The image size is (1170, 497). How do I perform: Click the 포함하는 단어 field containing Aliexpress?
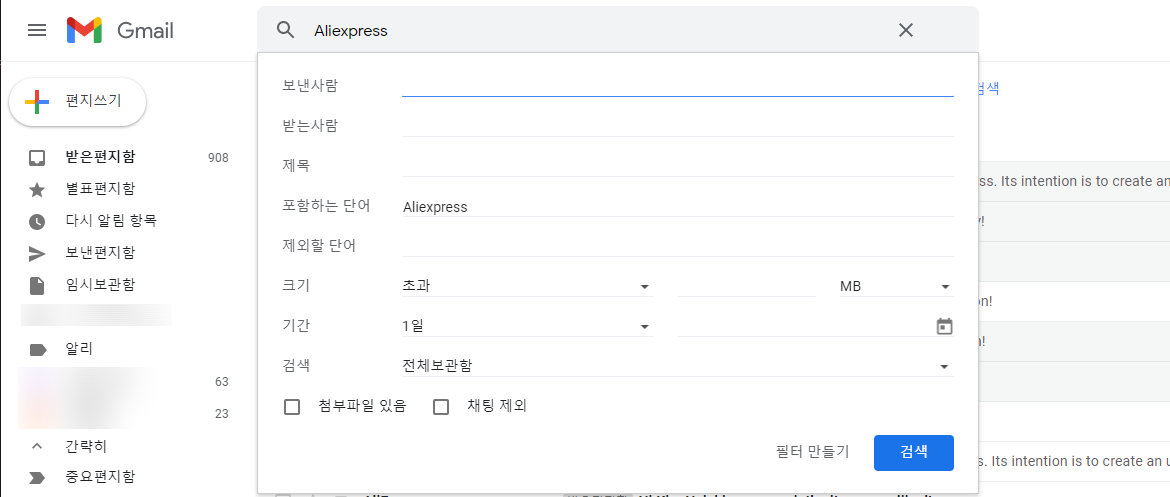point(678,207)
